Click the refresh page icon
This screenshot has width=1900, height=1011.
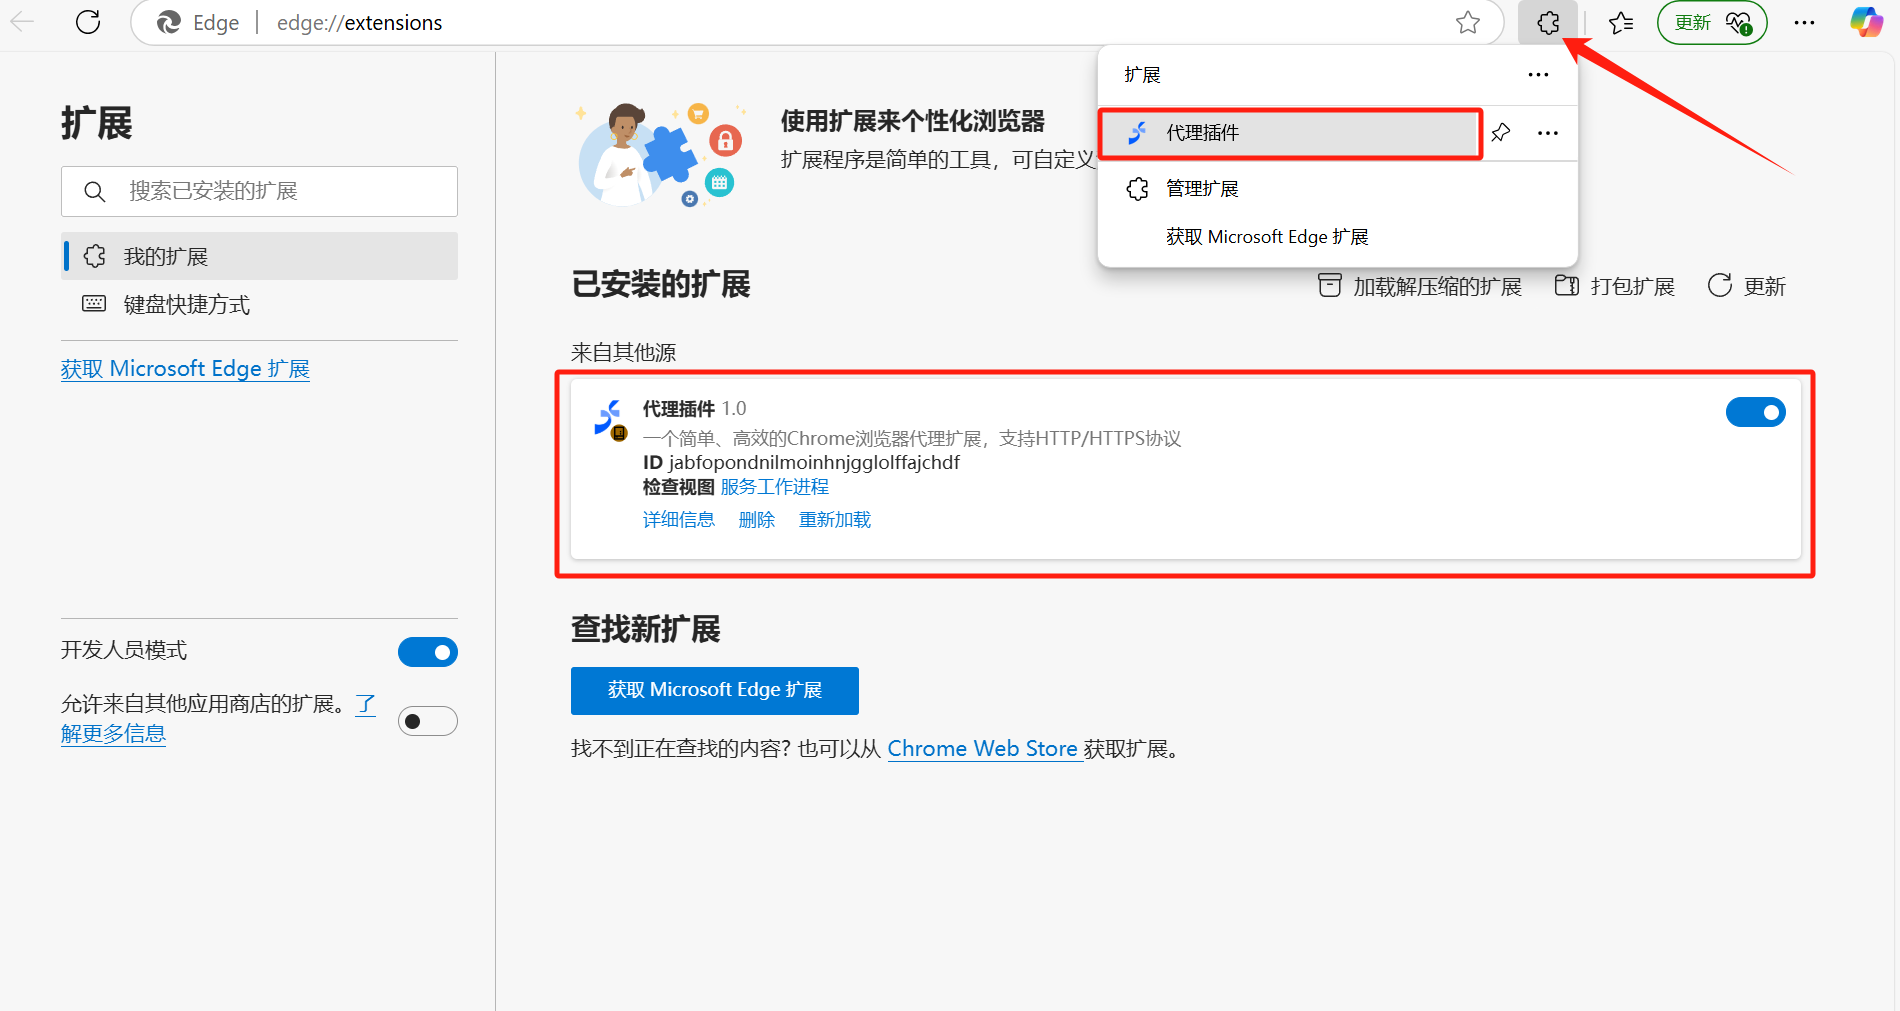[x=88, y=23]
